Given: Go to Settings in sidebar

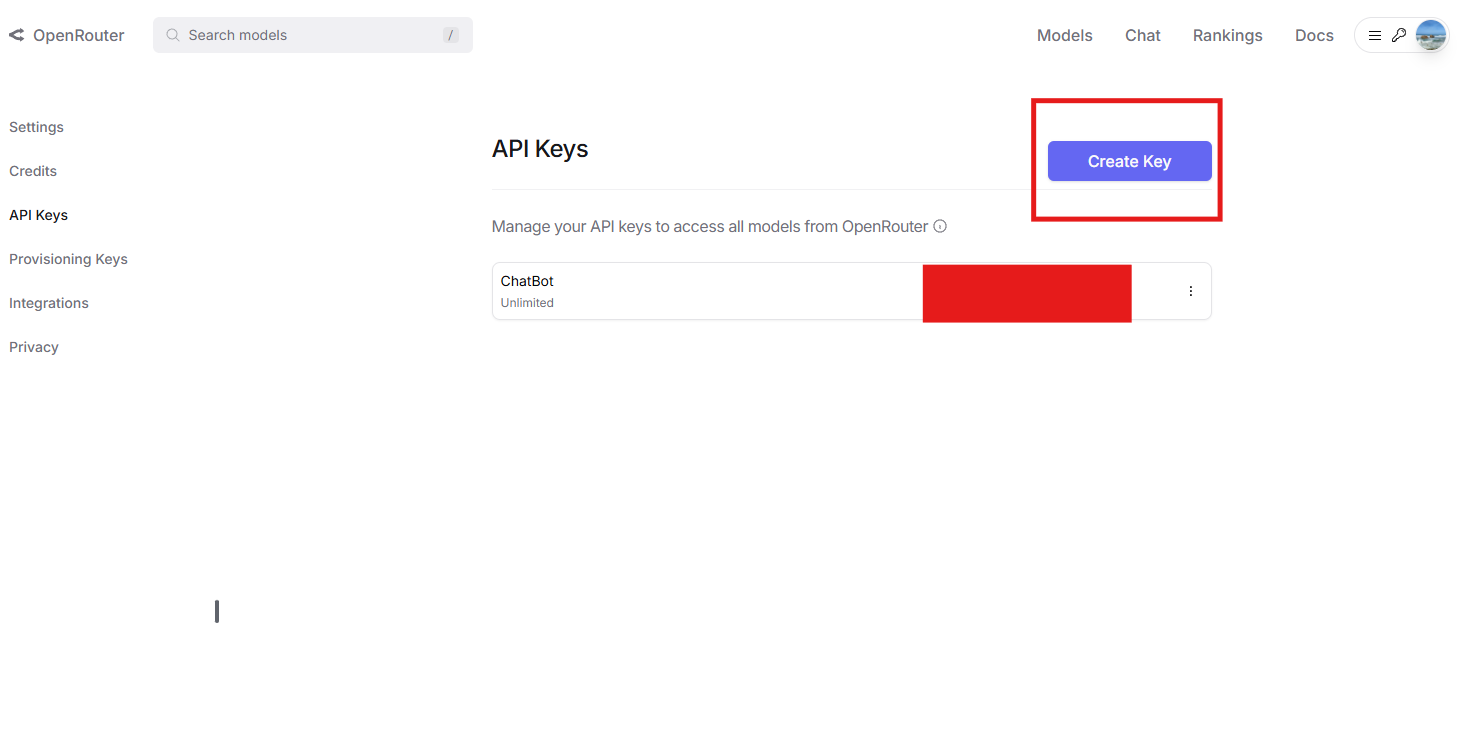Looking at the screenshot, I should [x=36, y=127].
